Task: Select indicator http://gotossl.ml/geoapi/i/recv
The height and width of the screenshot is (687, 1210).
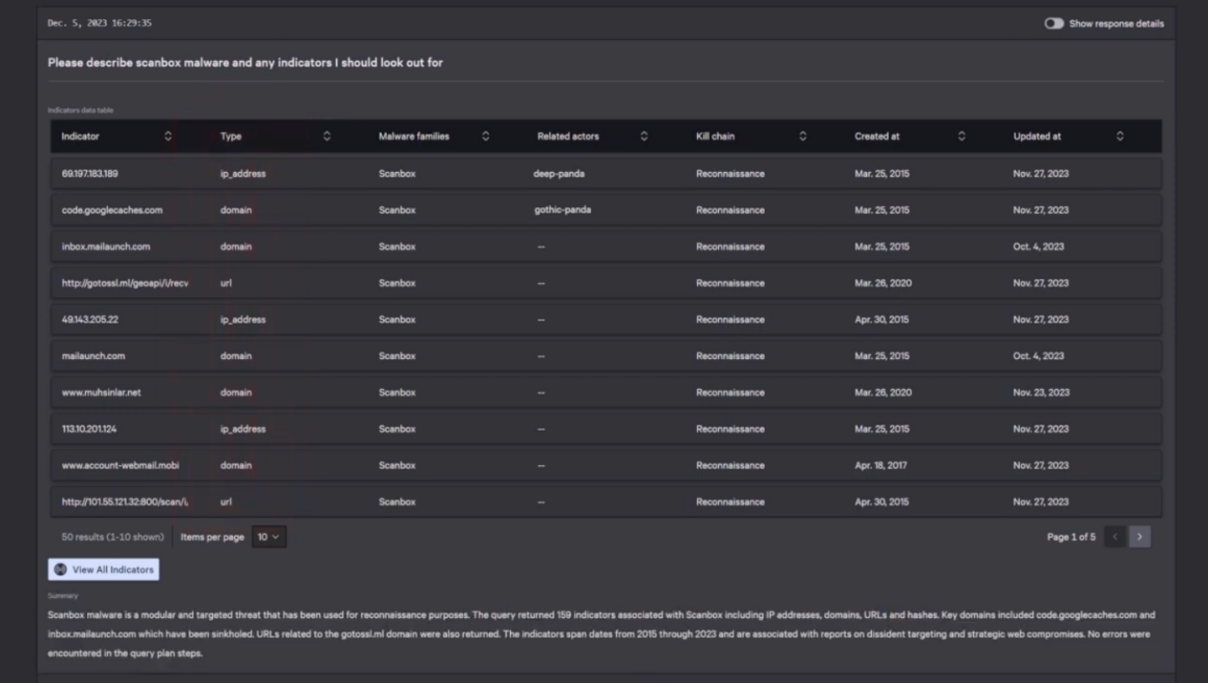Action: point(125,283)
